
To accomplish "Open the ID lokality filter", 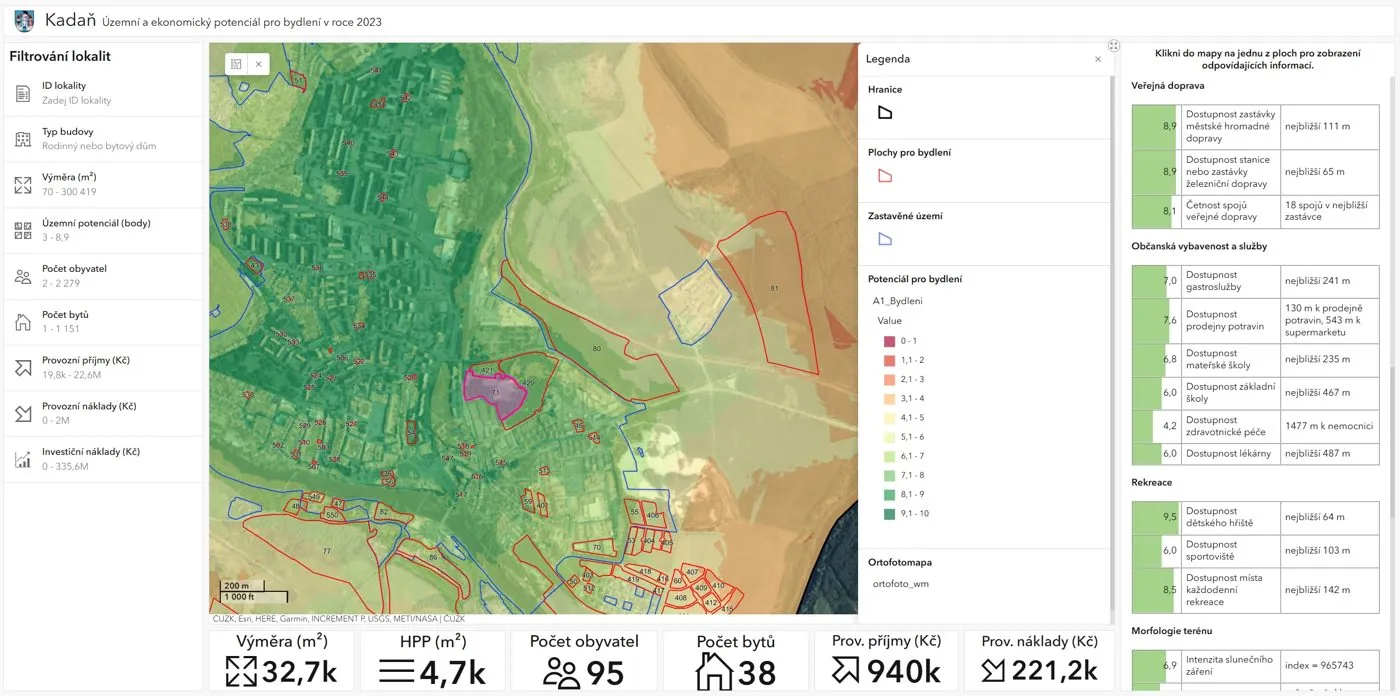I will 104,93.
